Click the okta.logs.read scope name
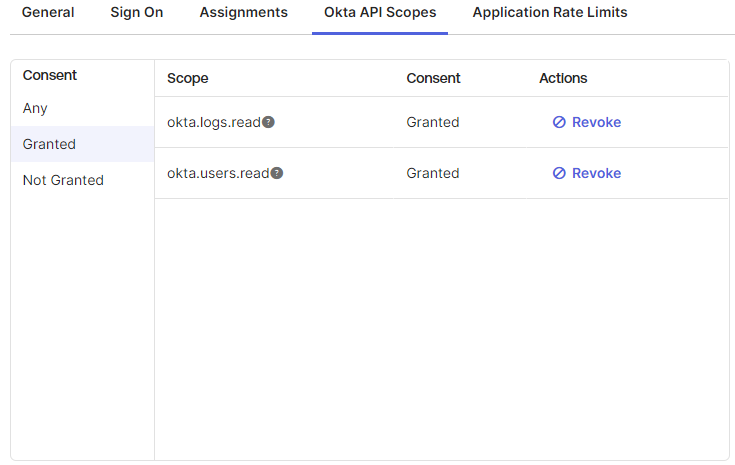 coord(214,122)
